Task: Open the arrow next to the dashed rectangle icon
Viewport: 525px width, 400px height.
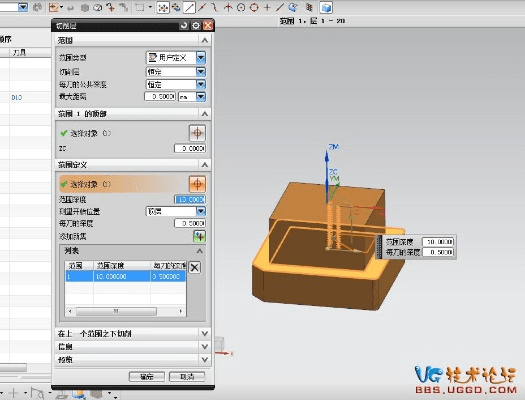Action: [x=150, y=7]
